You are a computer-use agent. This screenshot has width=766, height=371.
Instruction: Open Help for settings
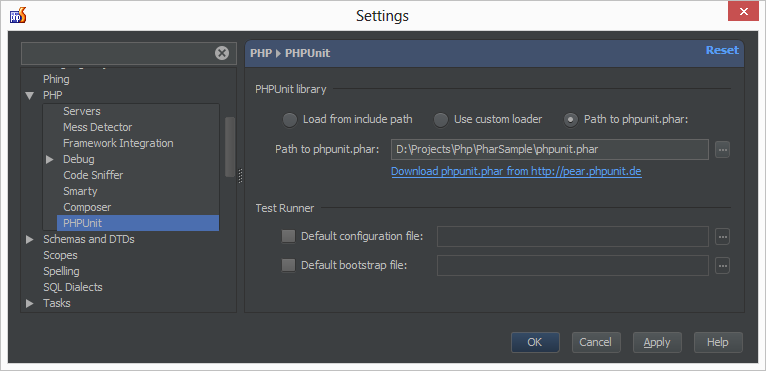[718, 342]
